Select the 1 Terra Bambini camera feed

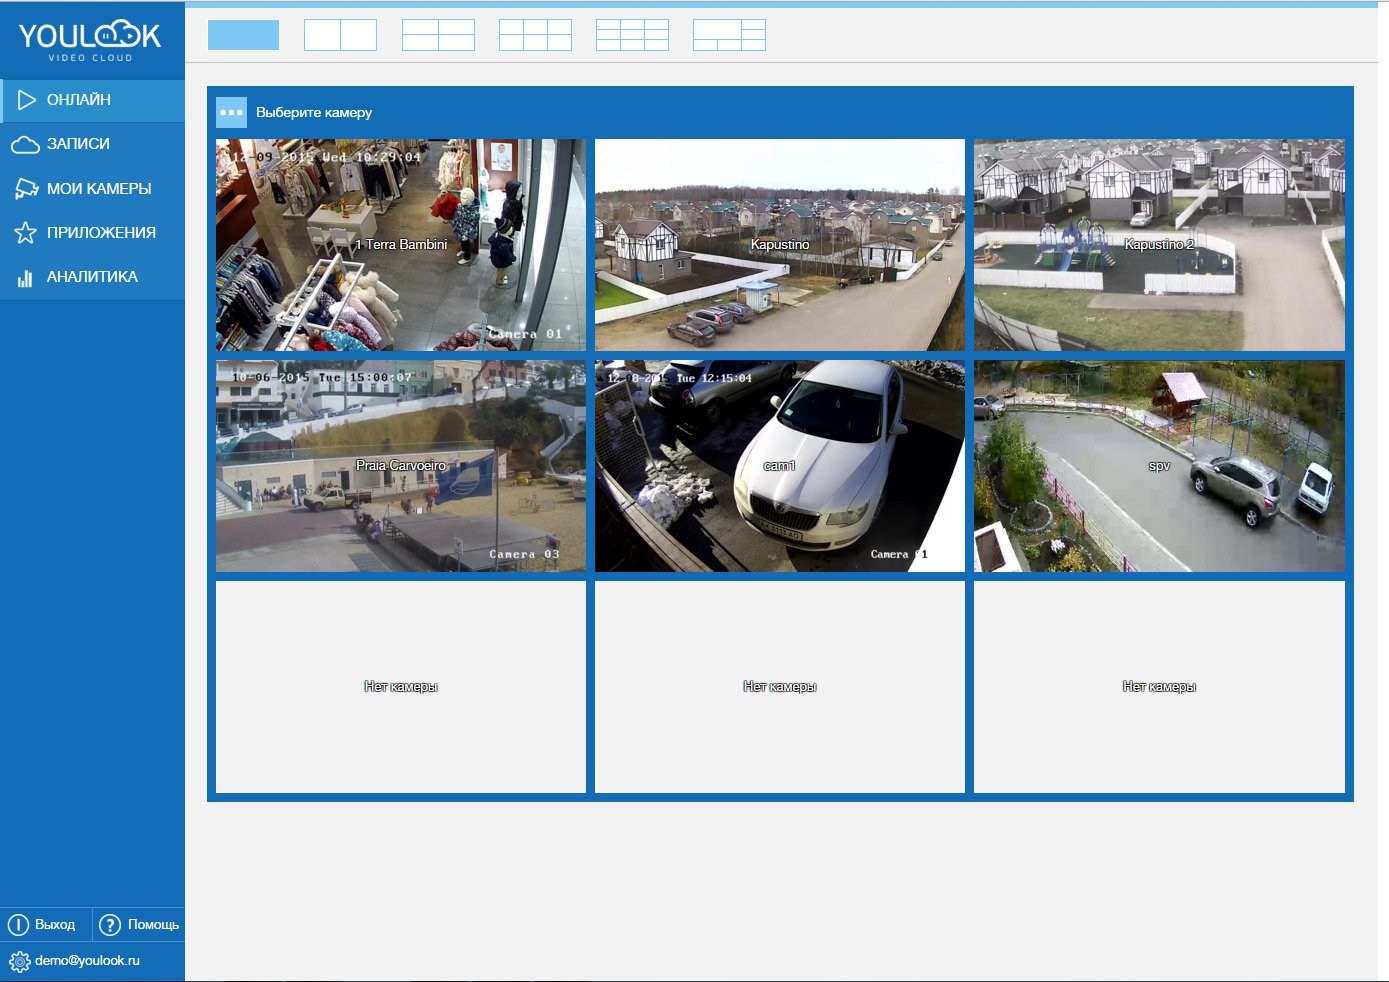click(400, 245)
